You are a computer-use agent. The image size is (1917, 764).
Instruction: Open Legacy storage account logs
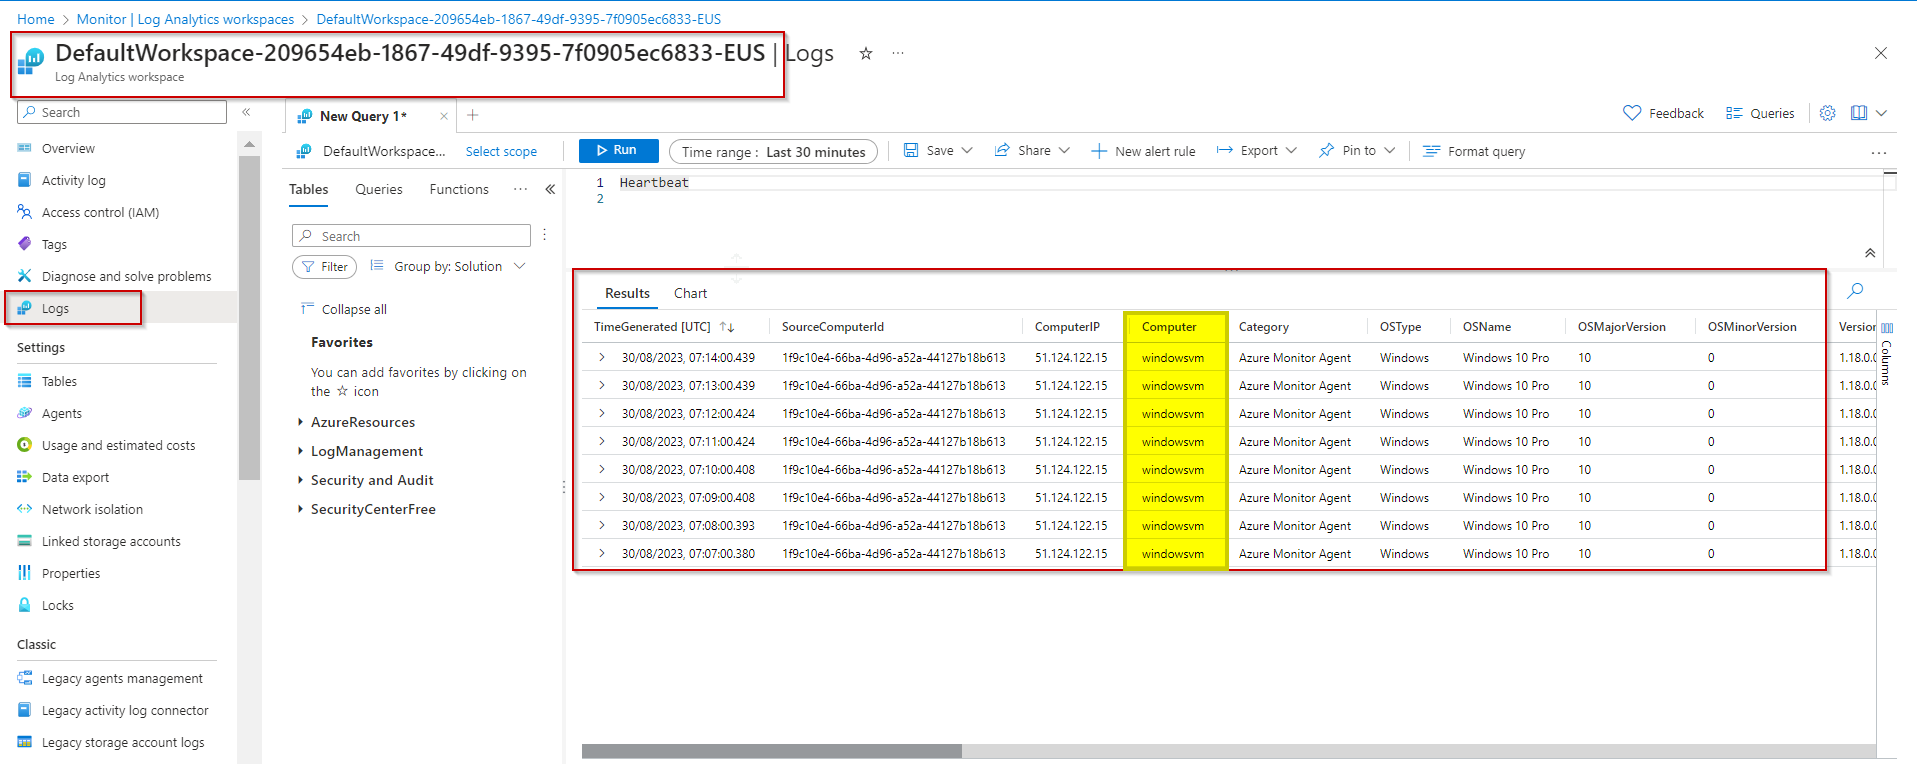[x=123, y=742]
